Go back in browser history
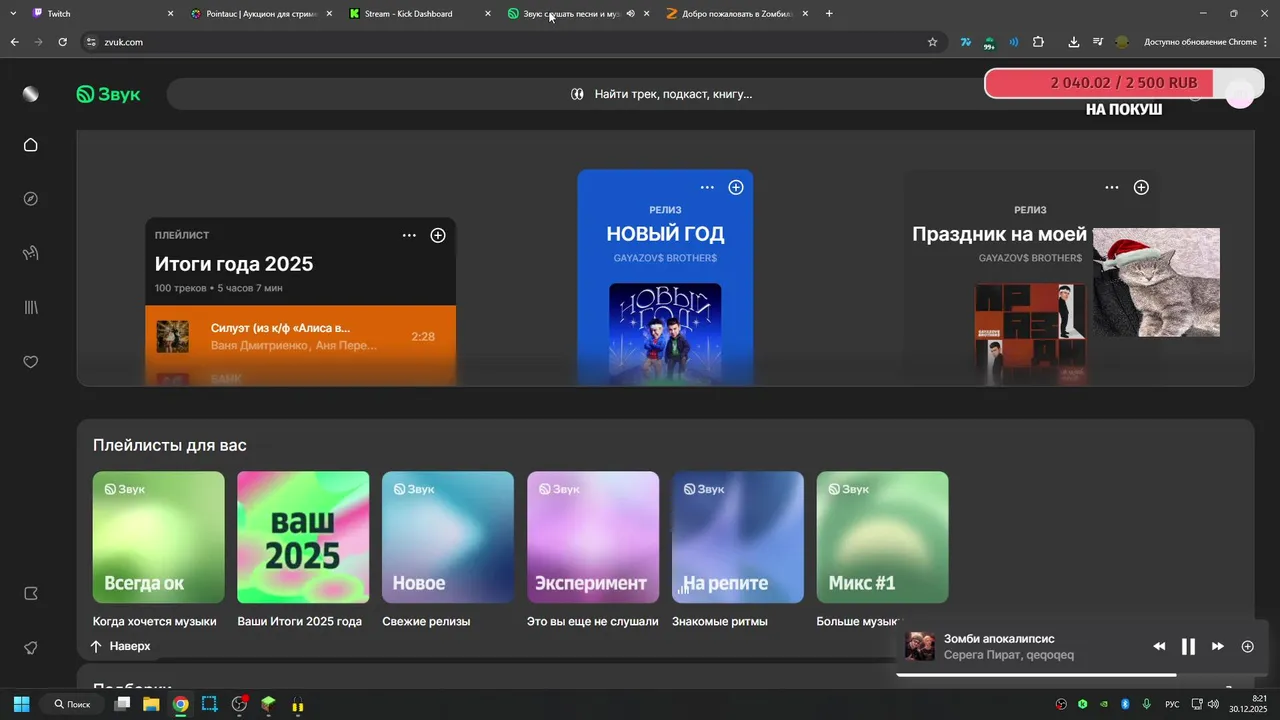 pos(15,42)
